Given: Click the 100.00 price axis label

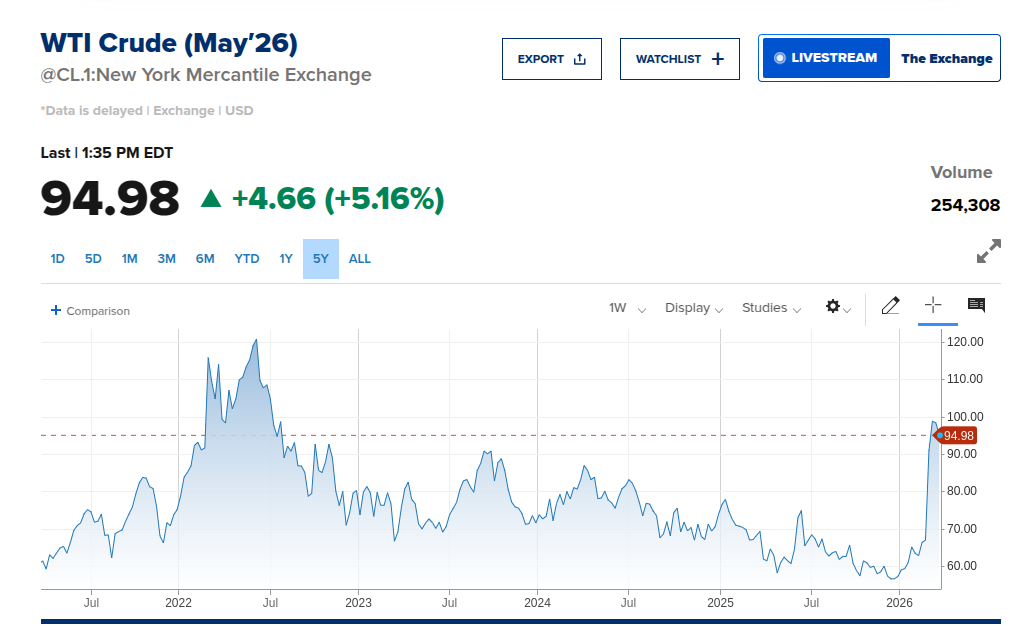Looking at the screenshot, I should click(x=965, y=417).
